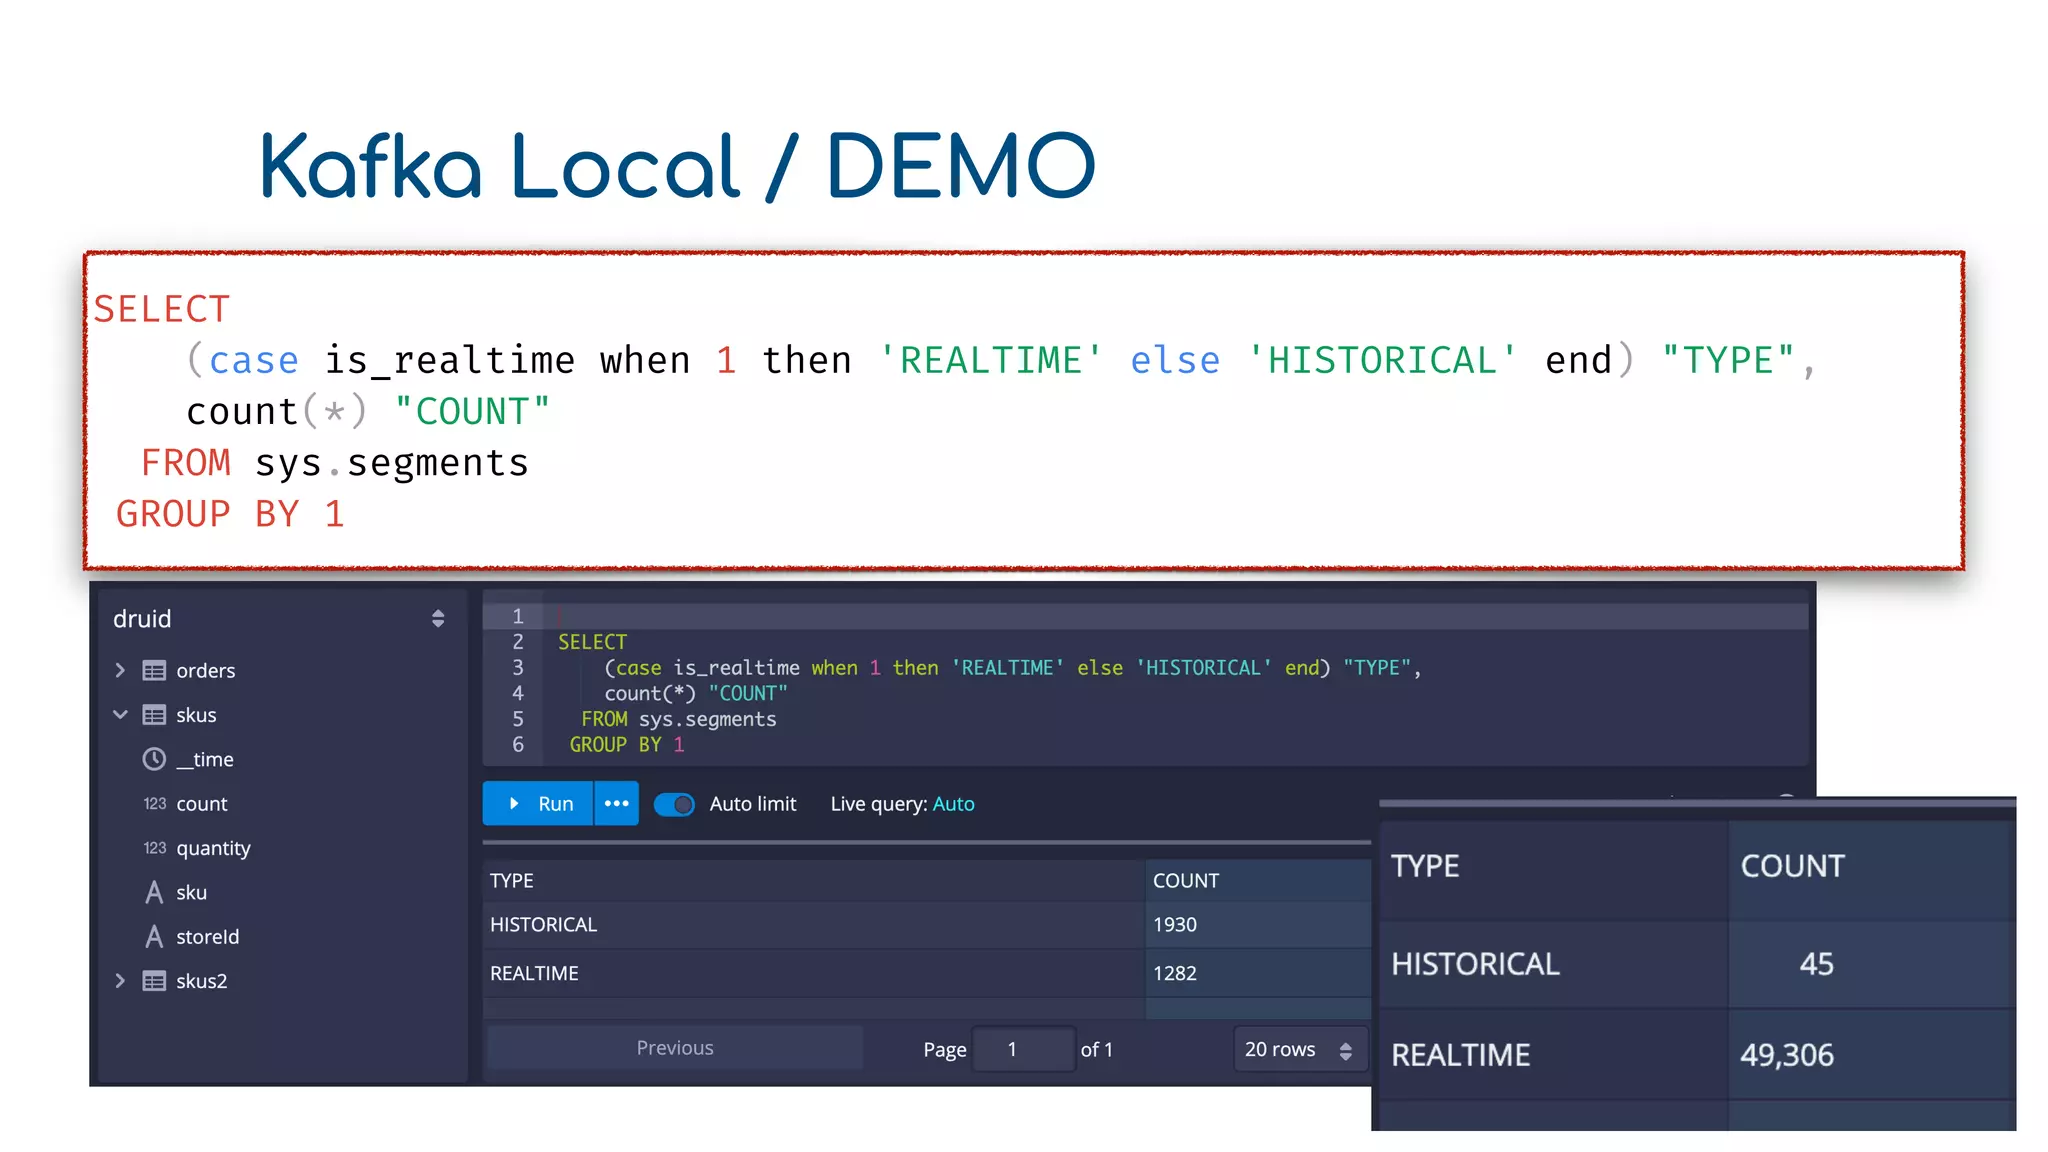
Task: Click GROUP BY 1 in the editor
Action: 627,745
